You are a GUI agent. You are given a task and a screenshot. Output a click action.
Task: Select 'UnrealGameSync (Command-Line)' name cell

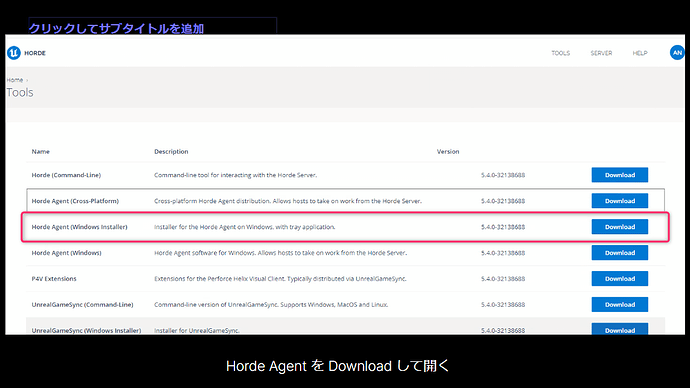82,304
